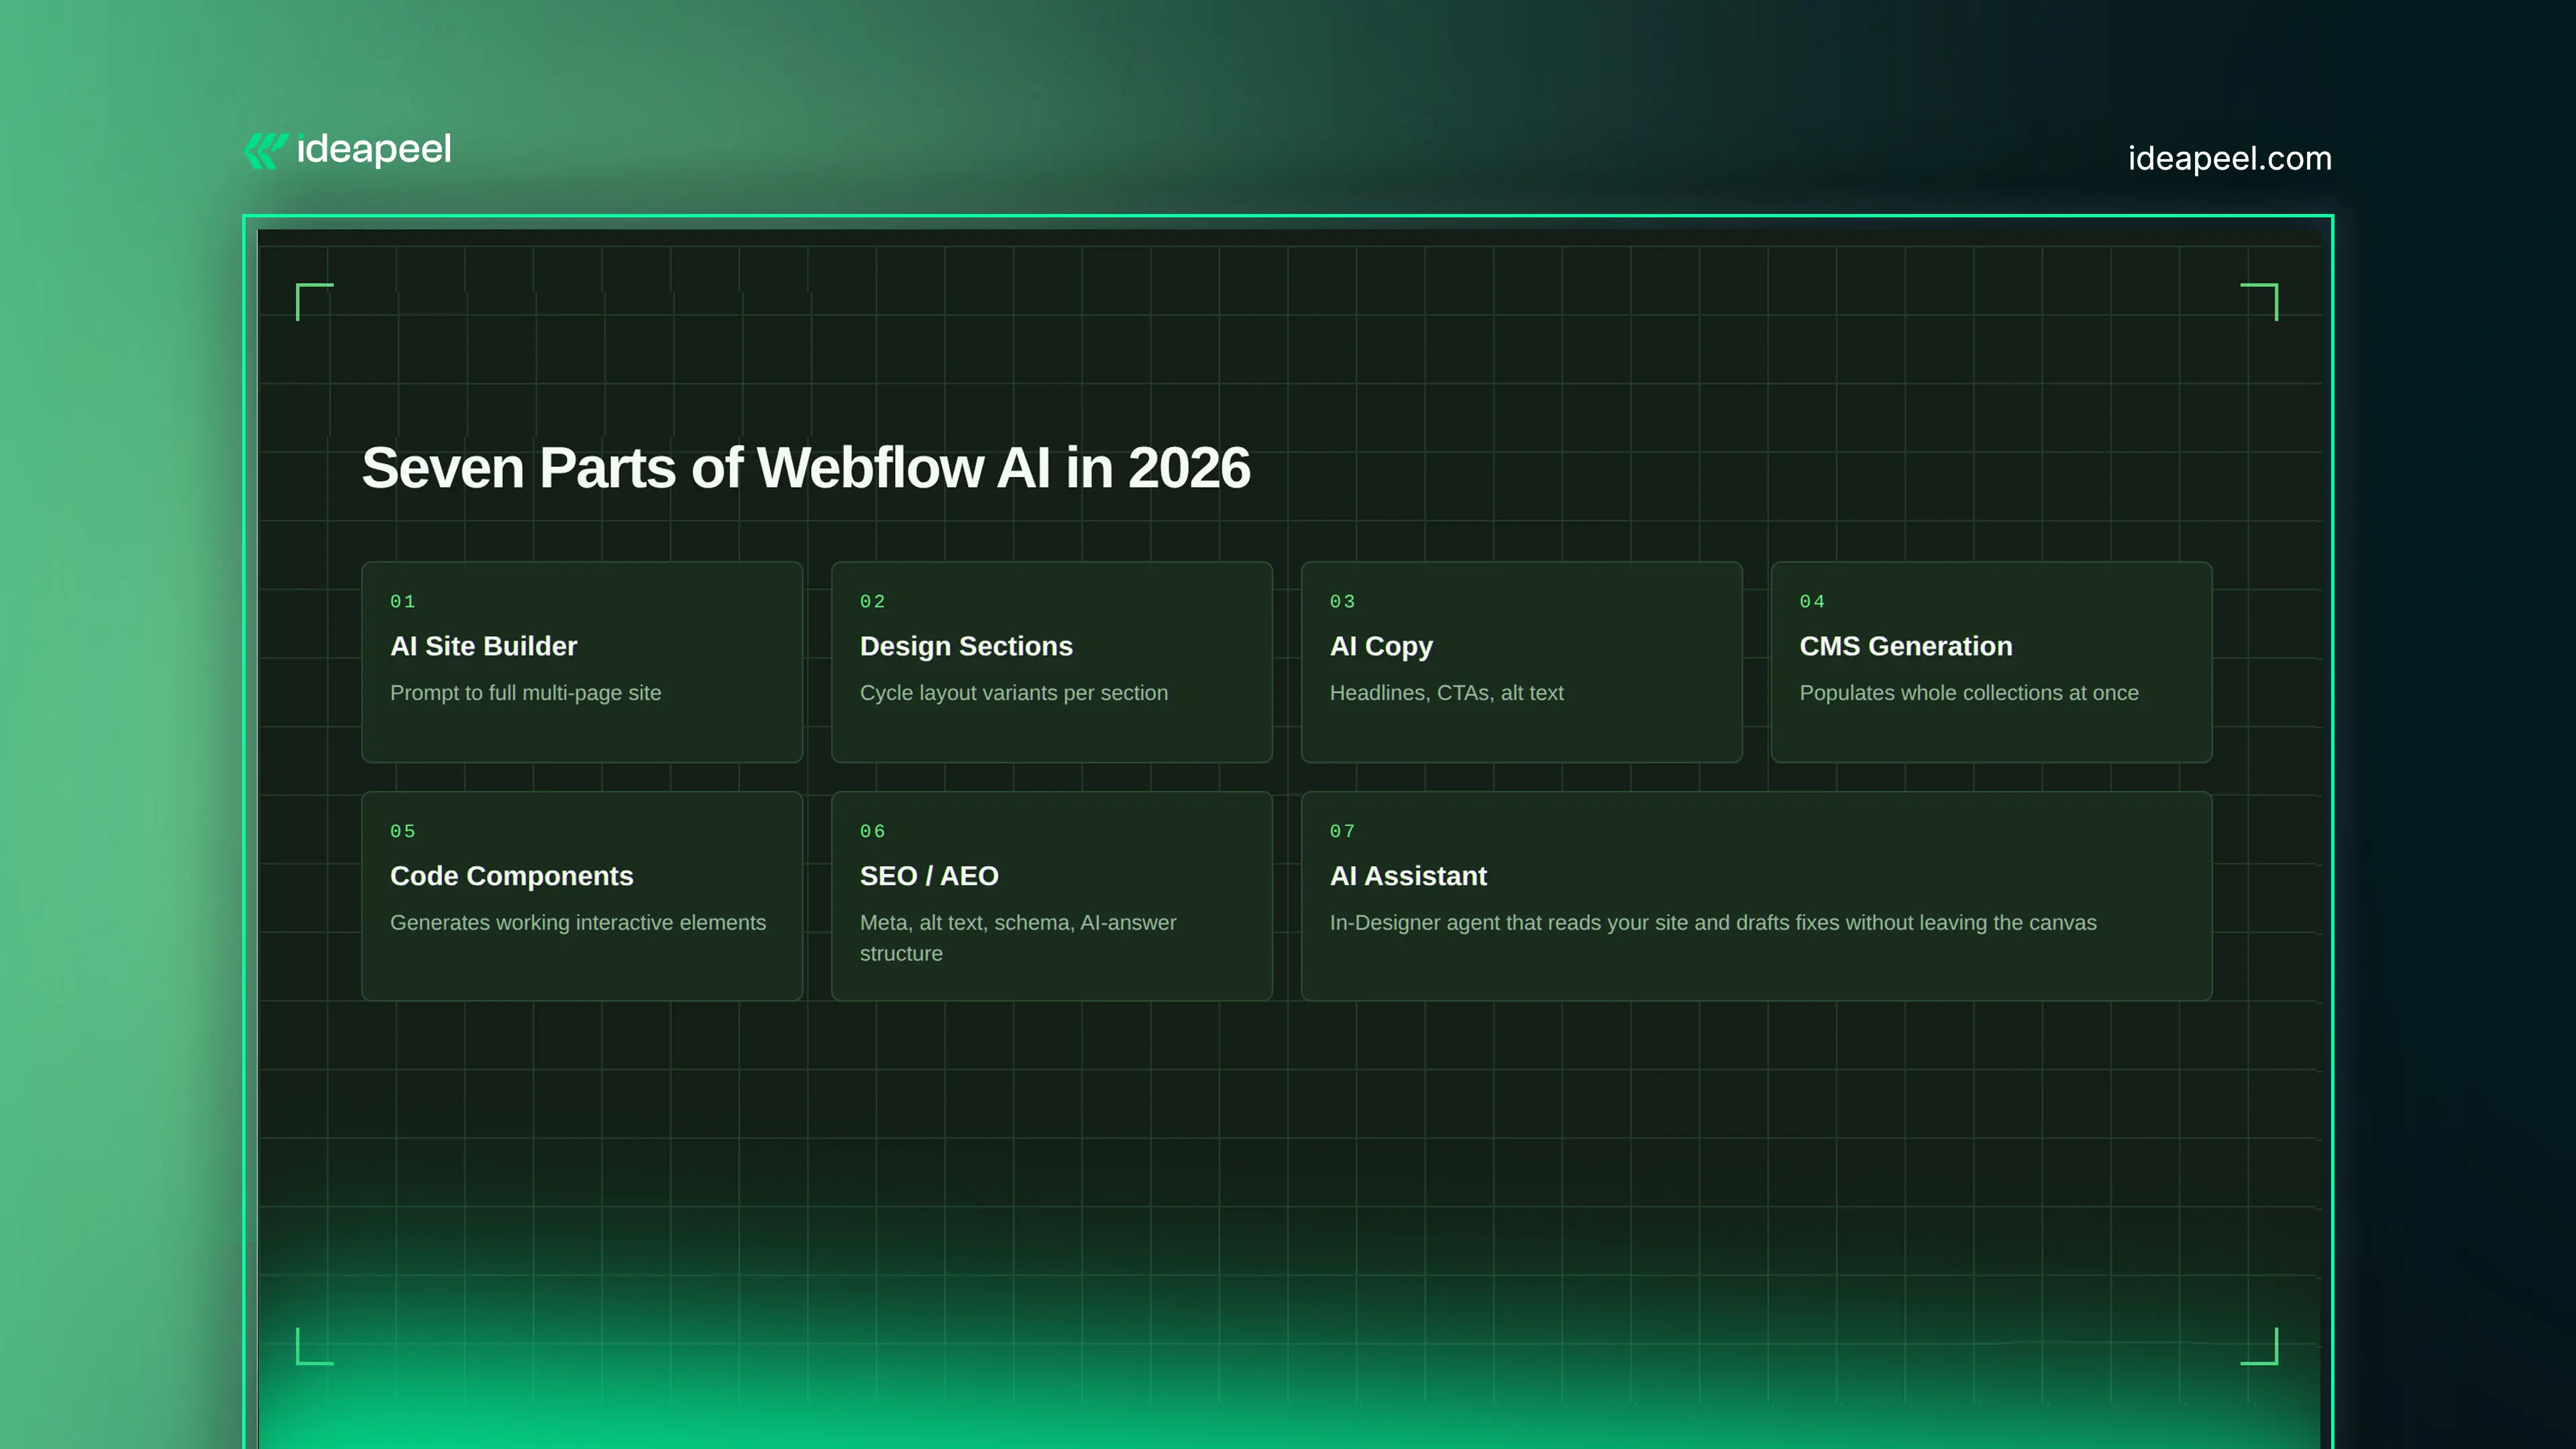The image size is (2576, 1449).
Task: Click the ideapeel chevron logo icon
Action: (266, 151)
